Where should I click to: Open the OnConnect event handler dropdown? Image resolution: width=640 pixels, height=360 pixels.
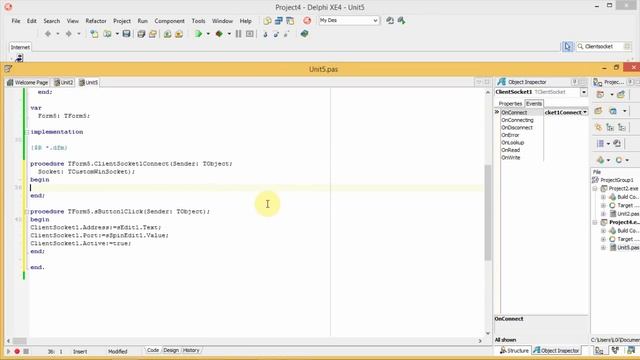pyautogui.click(x=585, y=112)
